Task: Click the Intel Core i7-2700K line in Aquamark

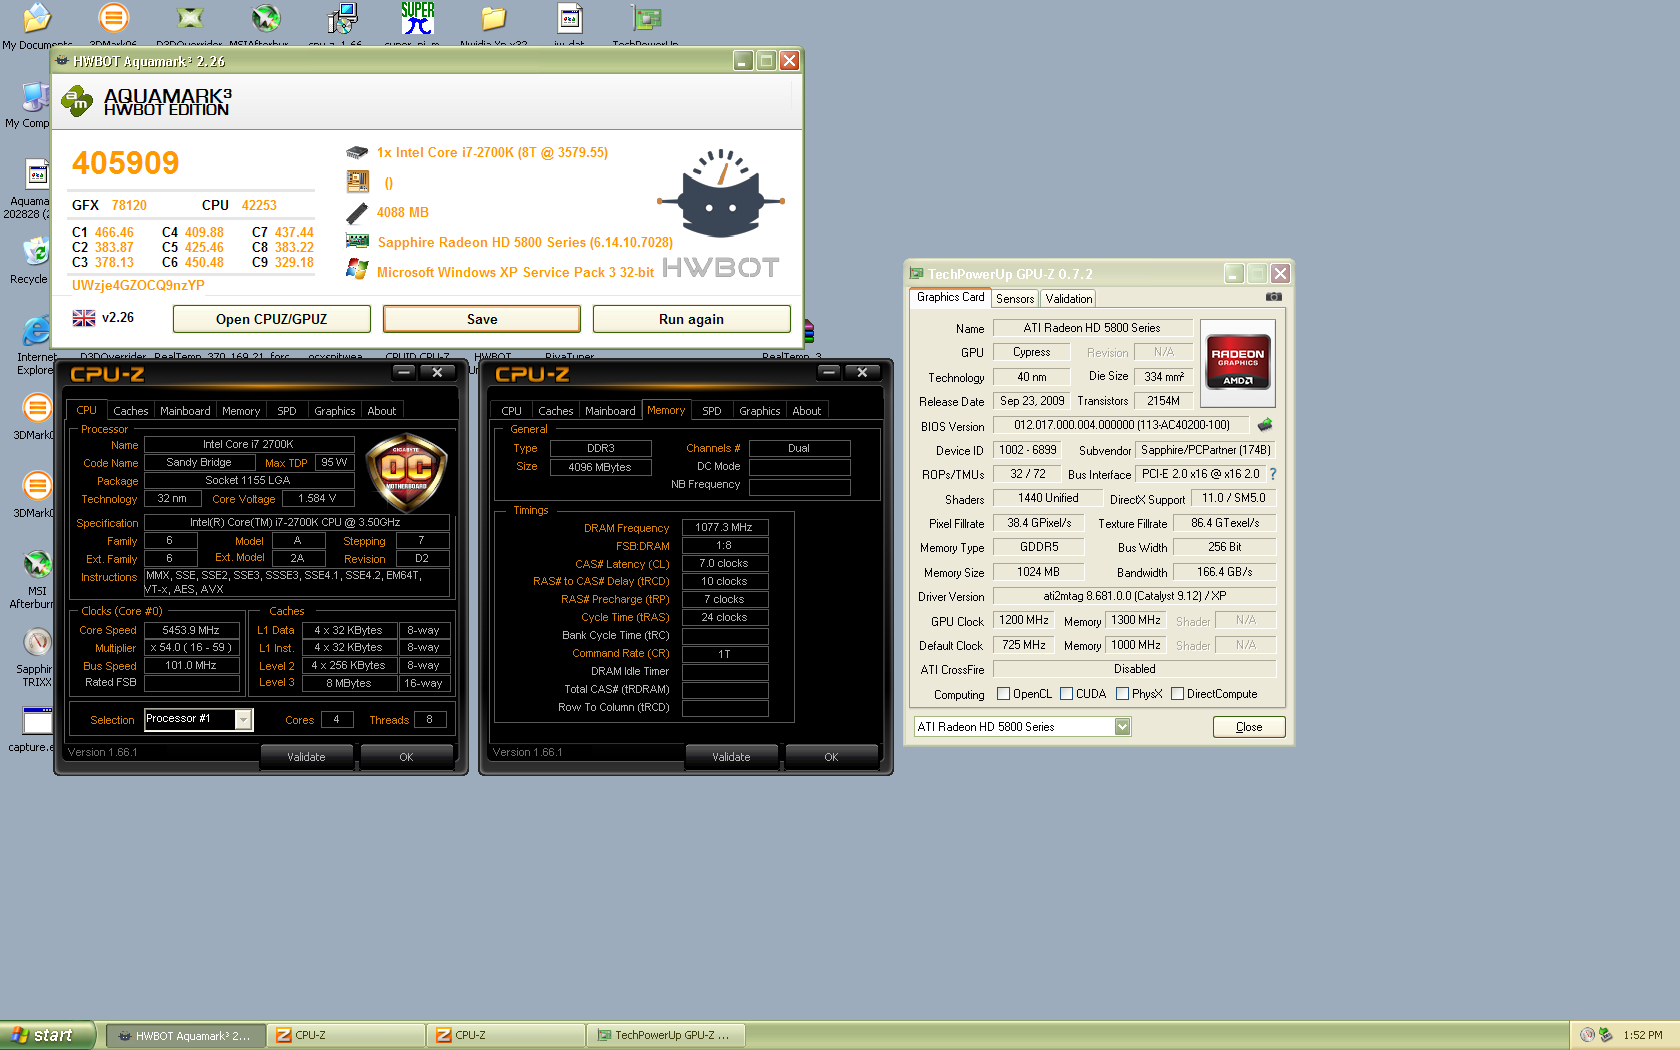Action: coord(492,153)
